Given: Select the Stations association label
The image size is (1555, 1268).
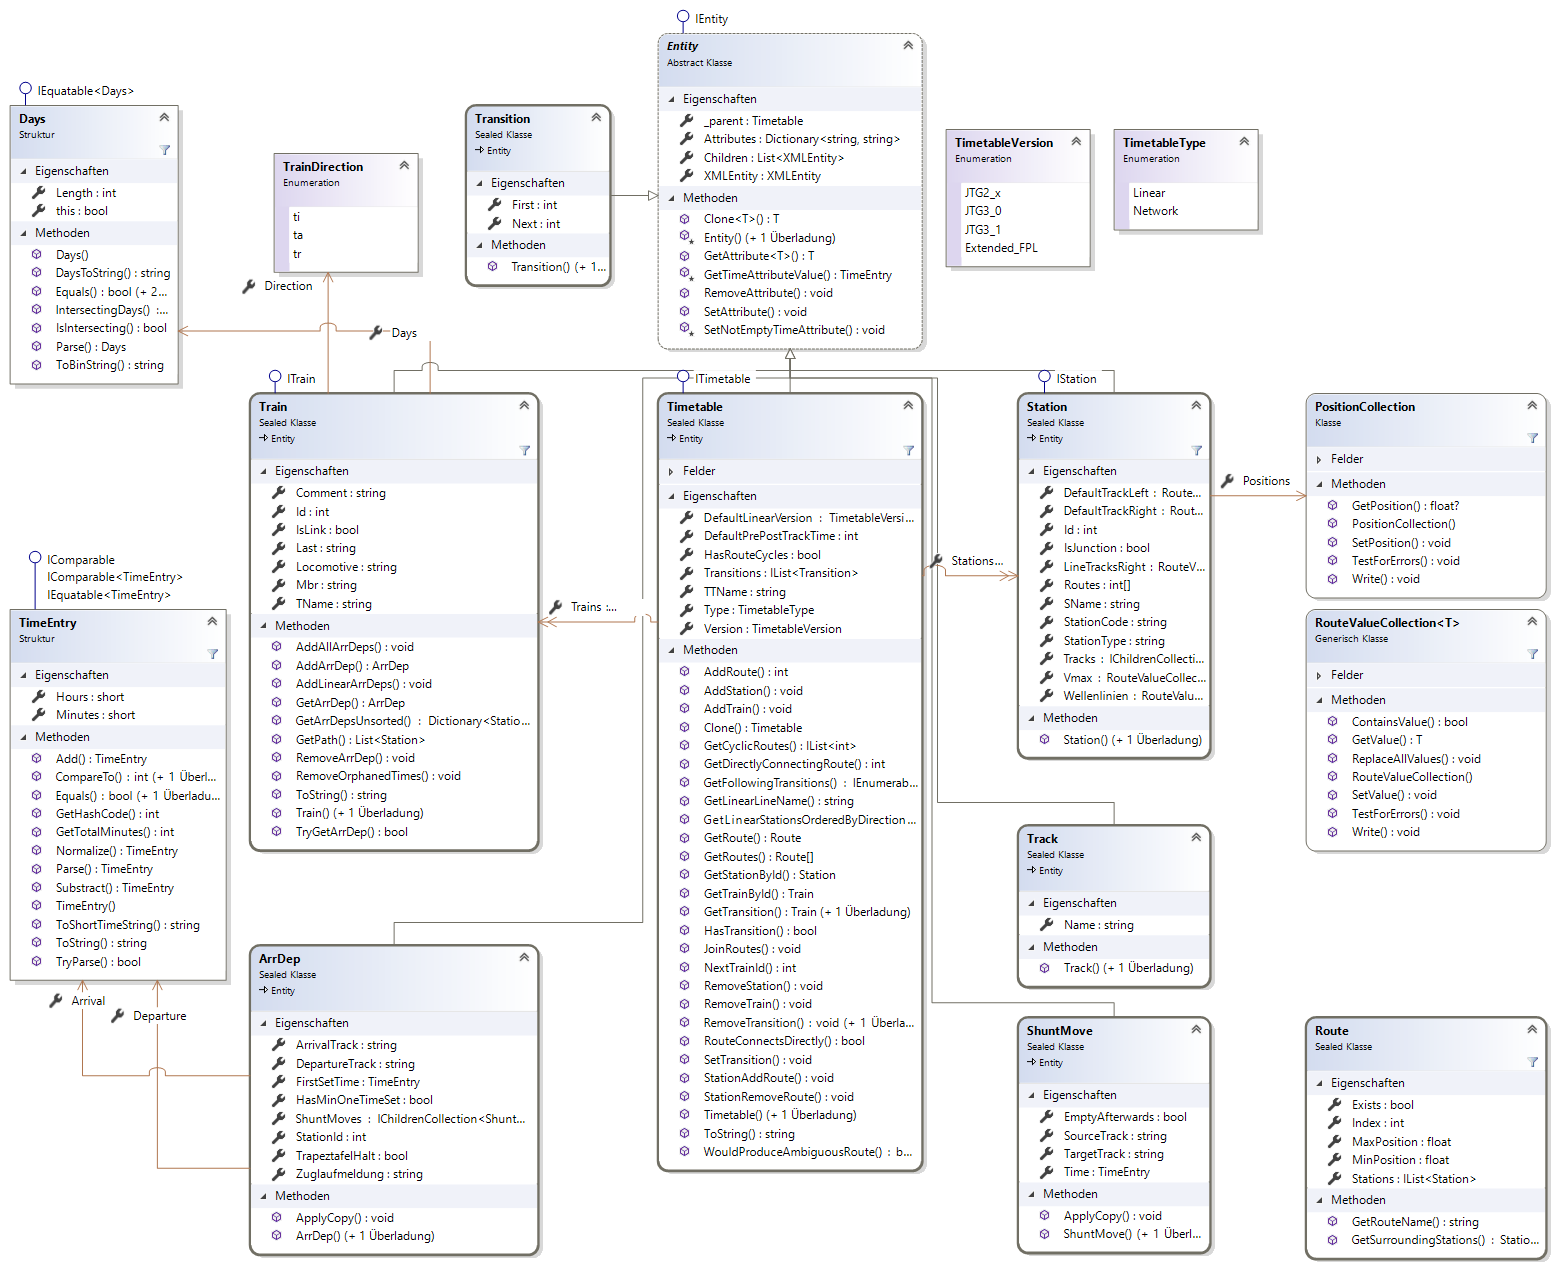Looking at the screenshot, I should (977, 561).
